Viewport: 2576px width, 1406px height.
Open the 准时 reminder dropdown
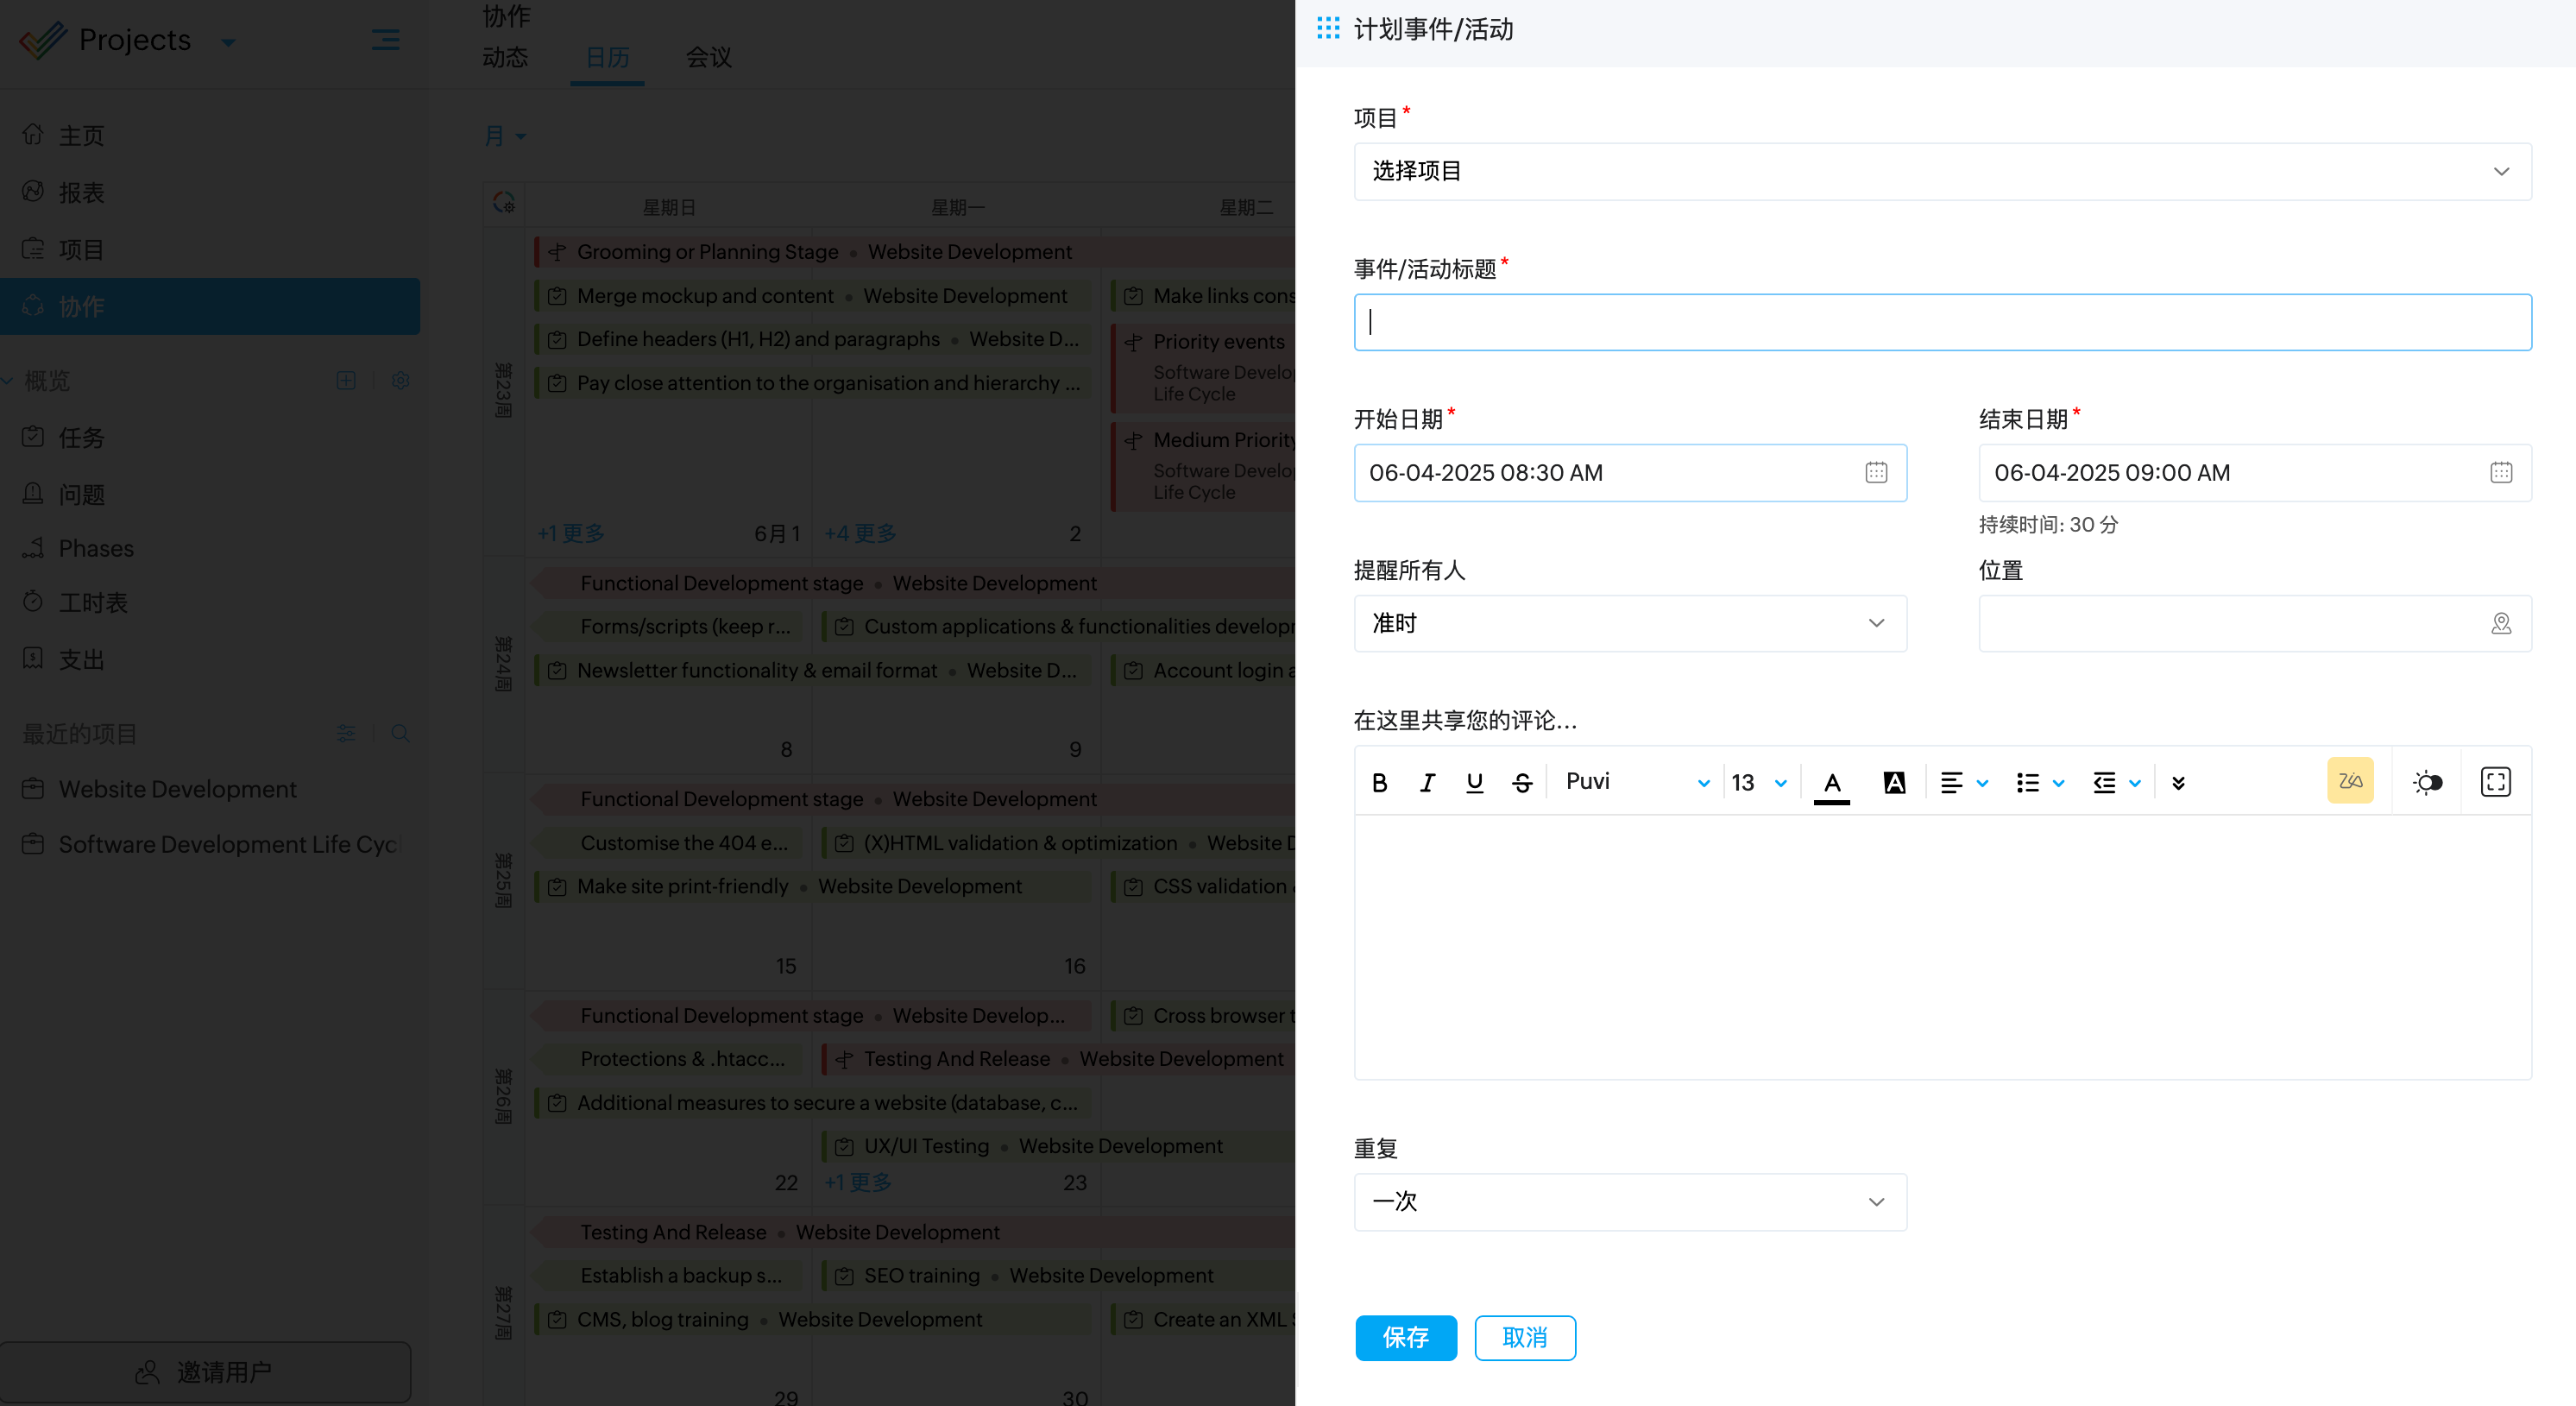[x=1629, y=624]
